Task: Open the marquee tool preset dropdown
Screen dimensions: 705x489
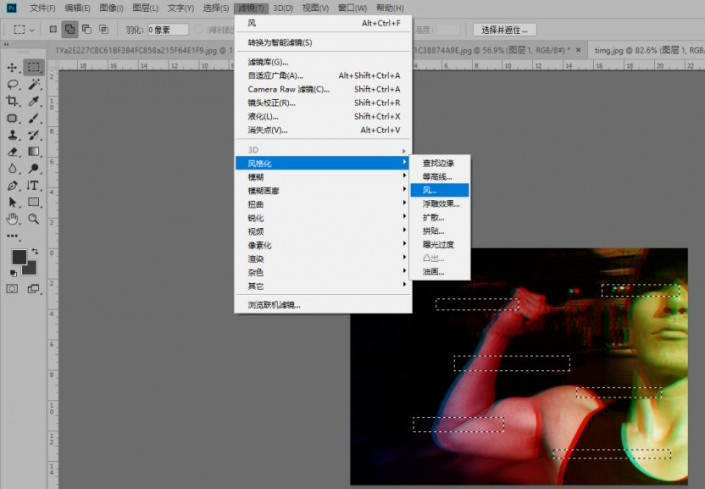Action: pyautogui.click(x=24, y=29)
